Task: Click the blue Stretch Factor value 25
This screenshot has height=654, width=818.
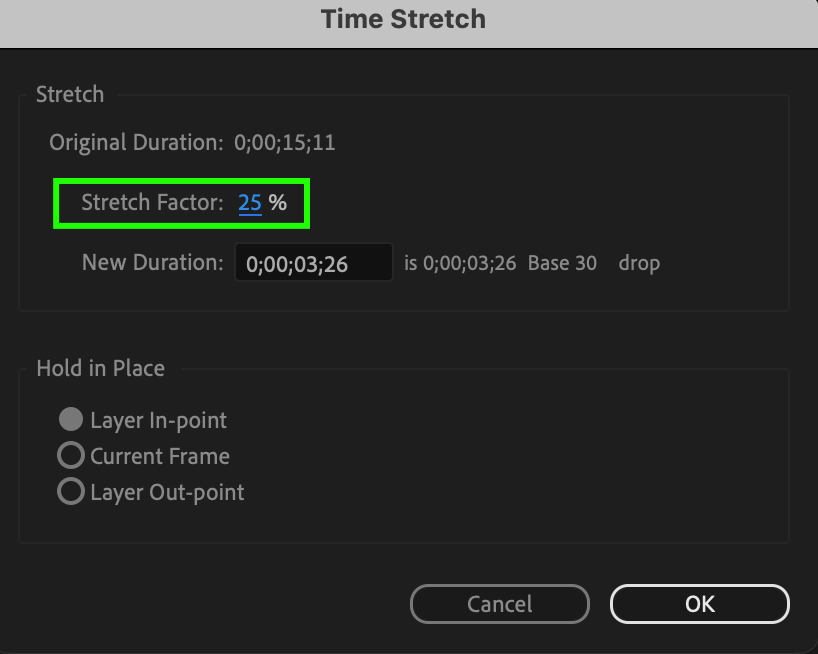Action: (250, 203)
